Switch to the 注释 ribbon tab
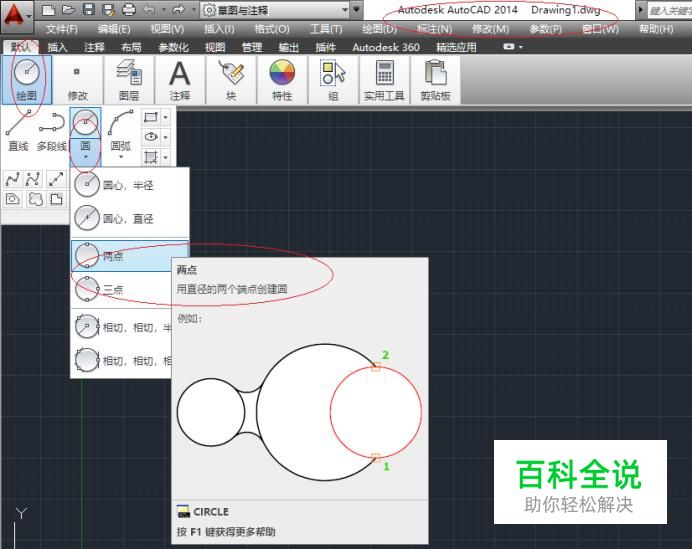 (x=94, y=47)
